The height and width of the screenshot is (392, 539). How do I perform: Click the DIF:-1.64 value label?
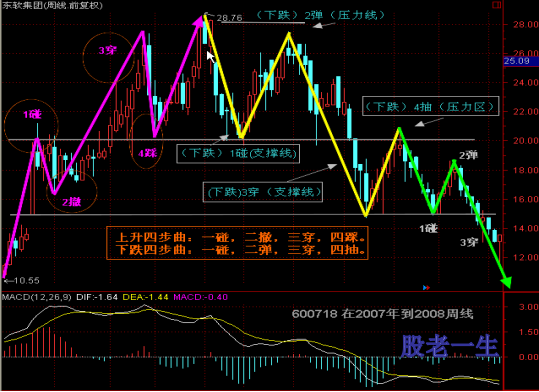pyautogui.click(x=97, y=297)
